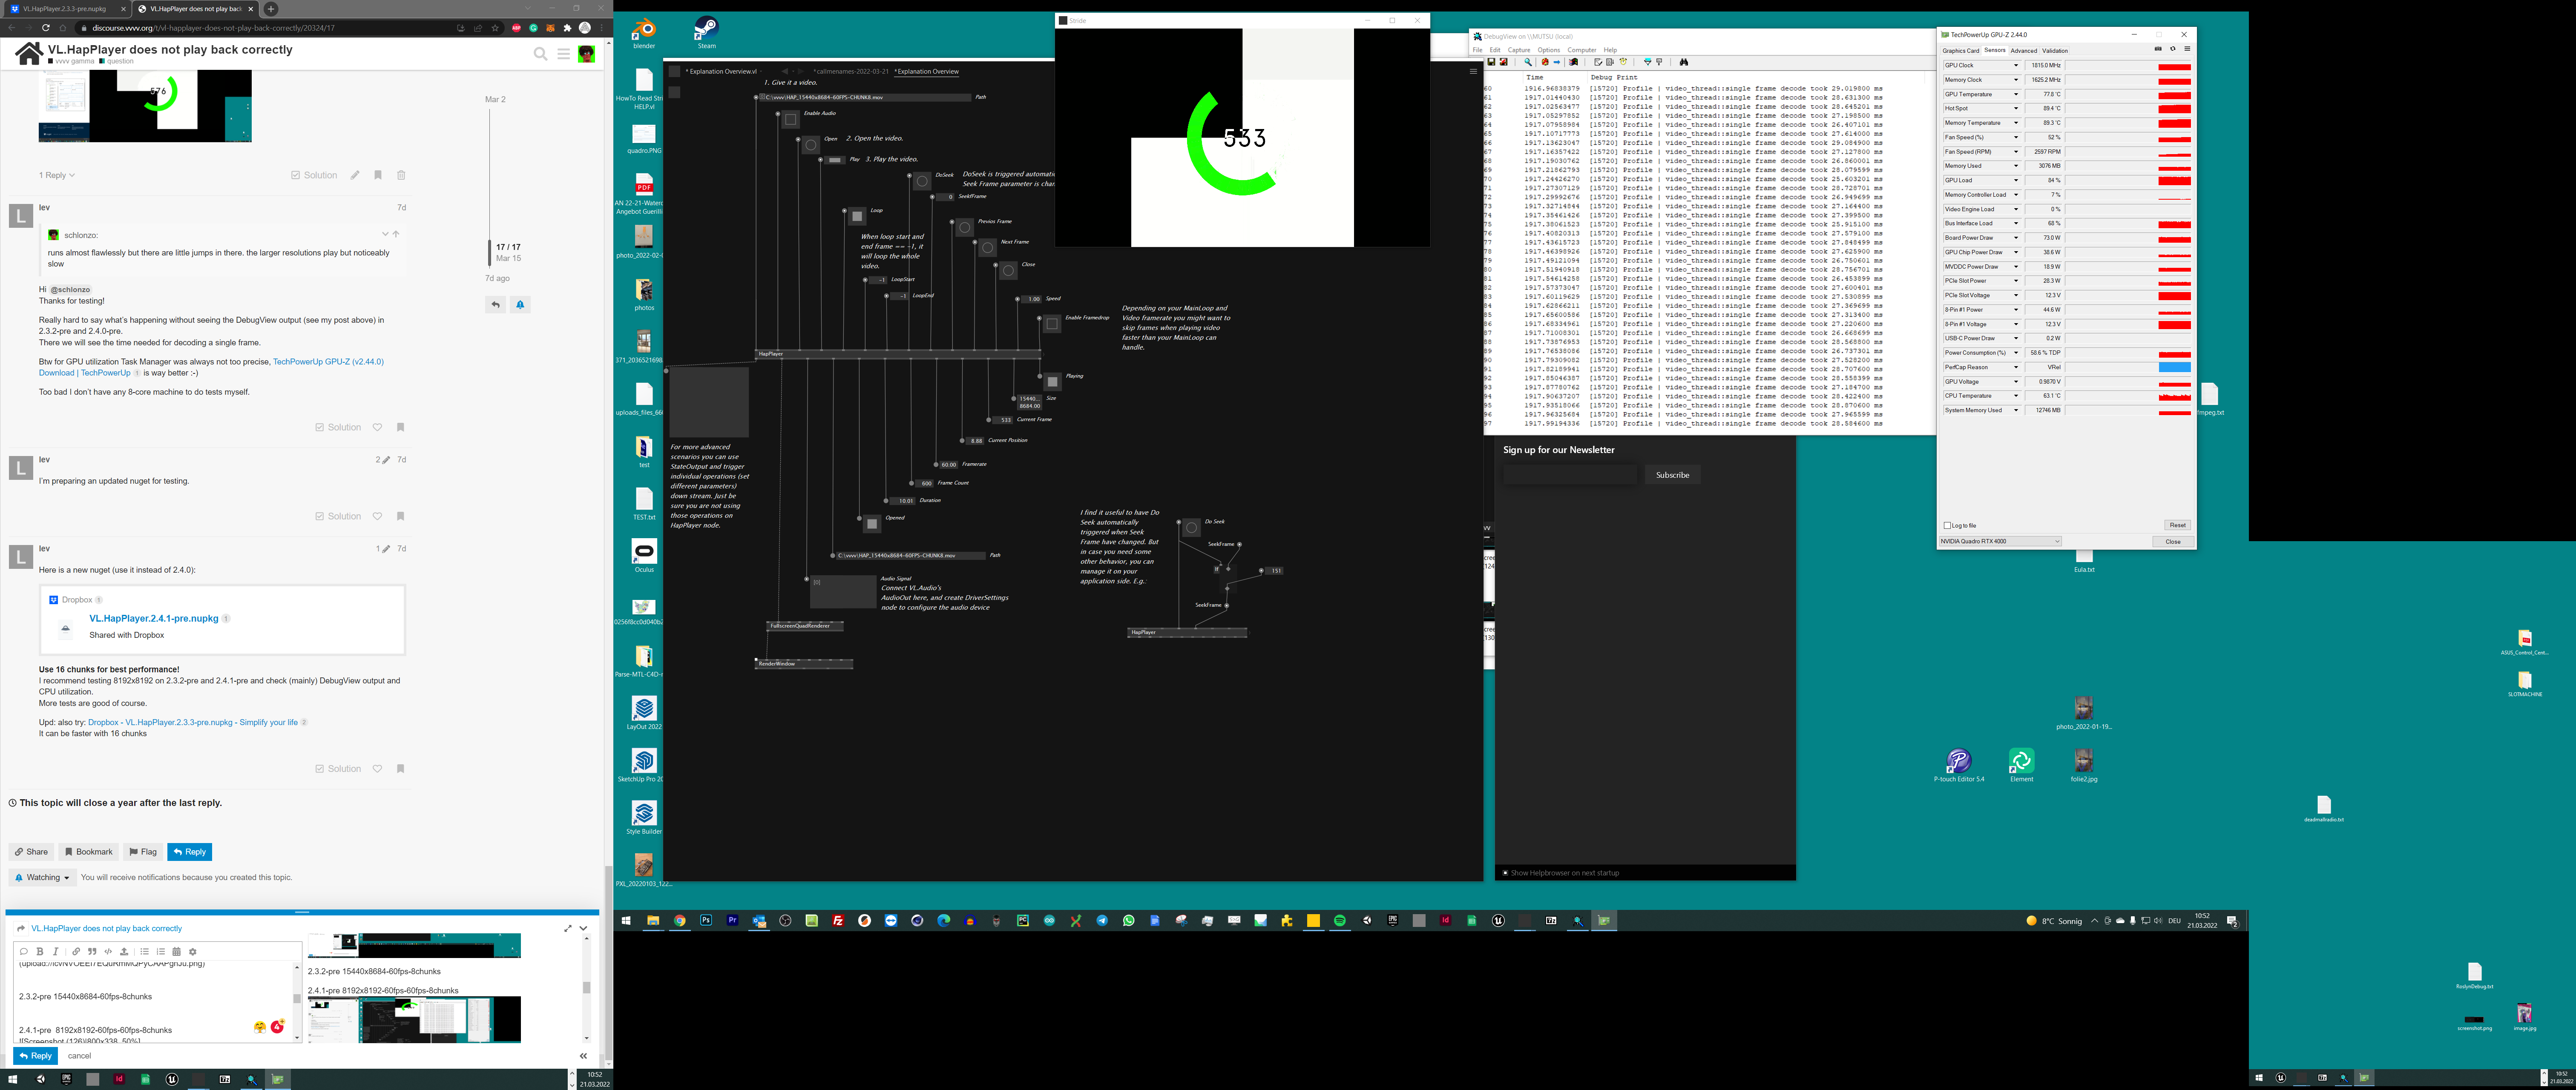Image resolution: width=2576 pixels, height=1090 pixels.
Task: Hide the composer preview with the double chevron
Action: click(583, 1056)
